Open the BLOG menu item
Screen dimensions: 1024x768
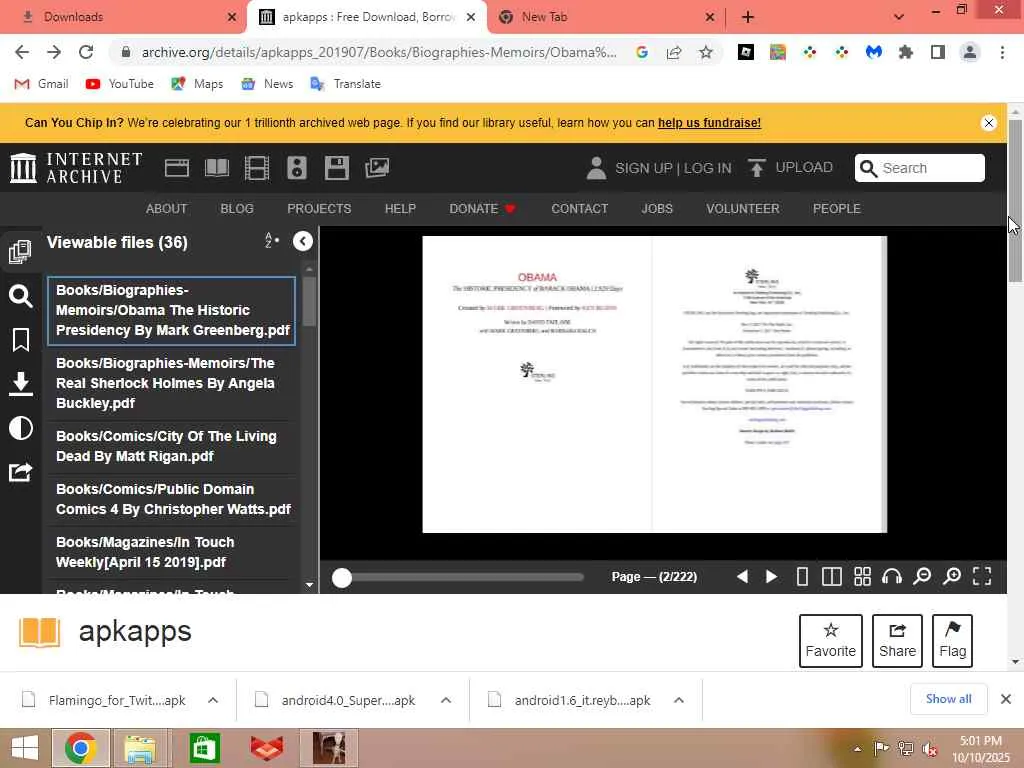coord(237,209)
